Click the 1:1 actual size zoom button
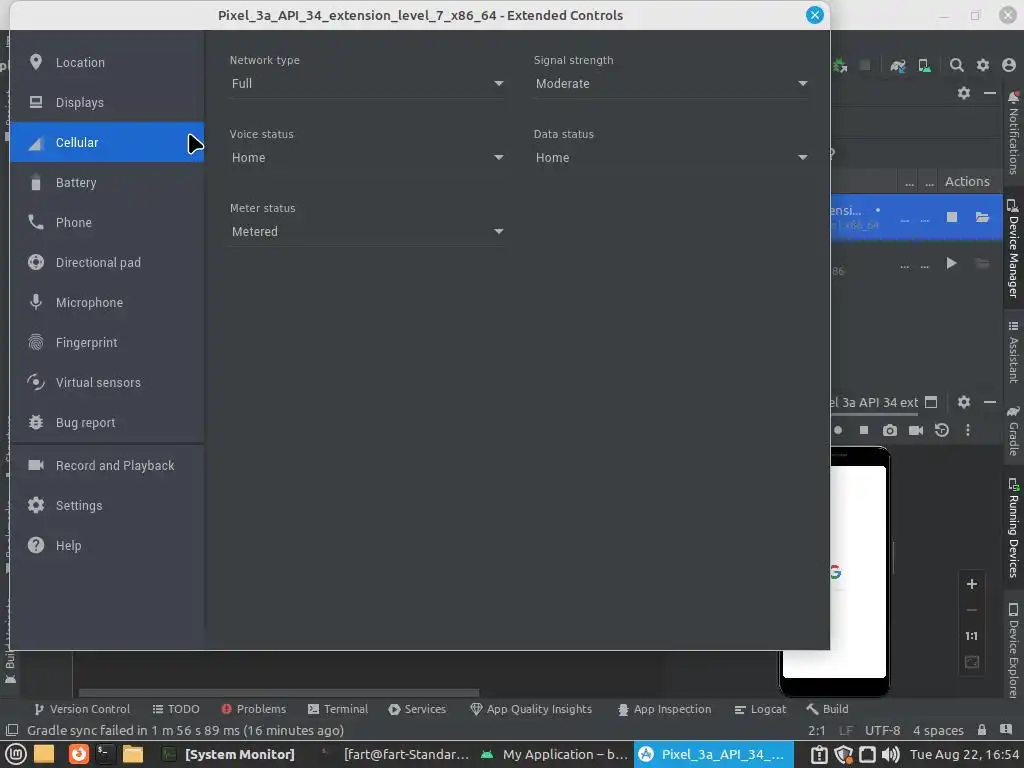 click(972, 636)
